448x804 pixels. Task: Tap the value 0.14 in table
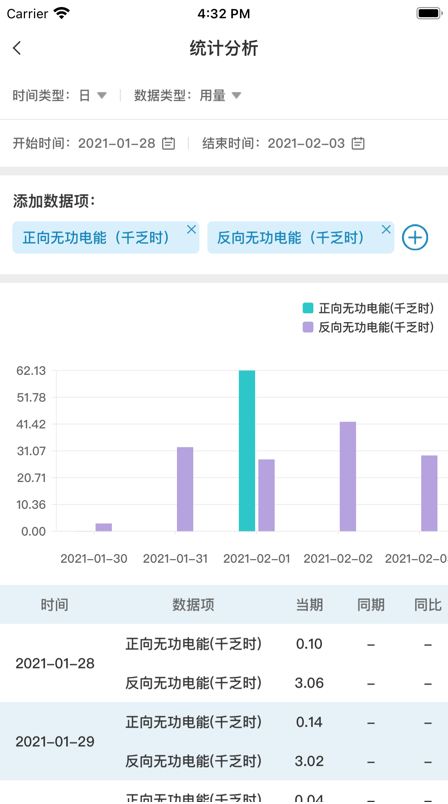310,722
